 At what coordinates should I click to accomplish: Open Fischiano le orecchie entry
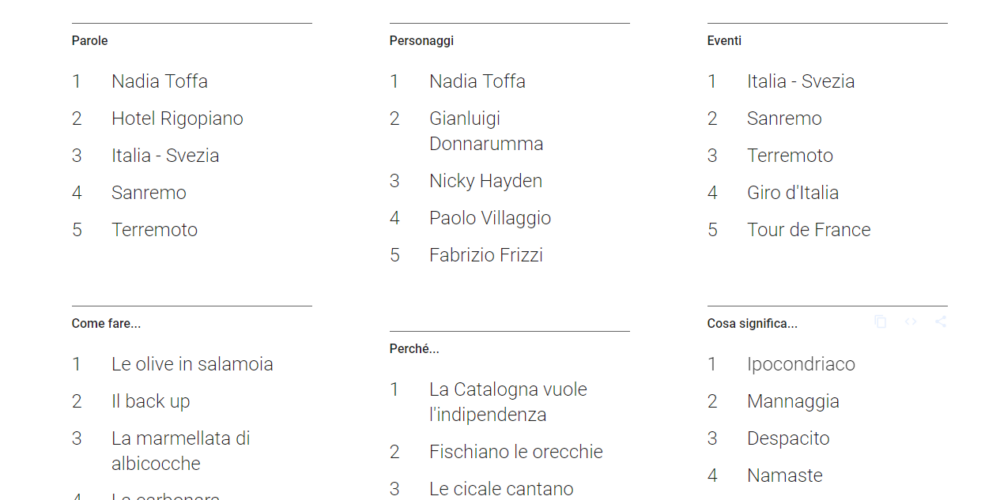(x=516, y=452)
